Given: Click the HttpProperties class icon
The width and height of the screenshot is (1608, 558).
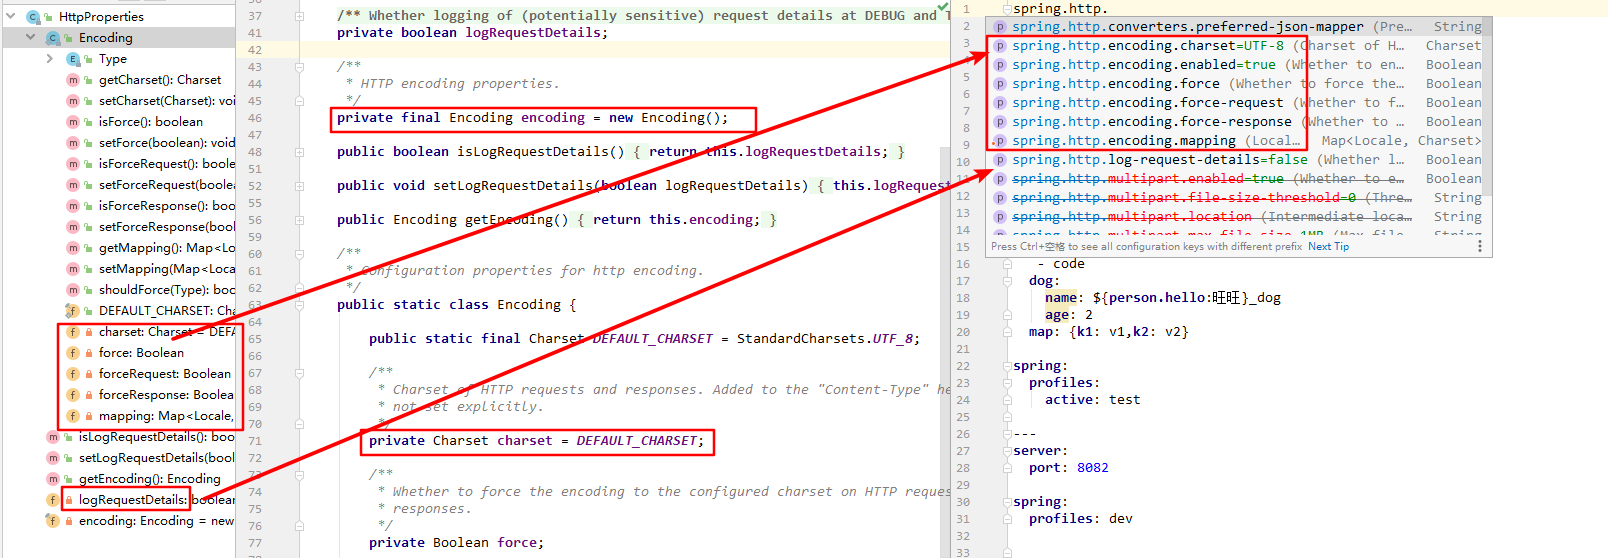Looking at the screenshot, I should click(33, 17).
